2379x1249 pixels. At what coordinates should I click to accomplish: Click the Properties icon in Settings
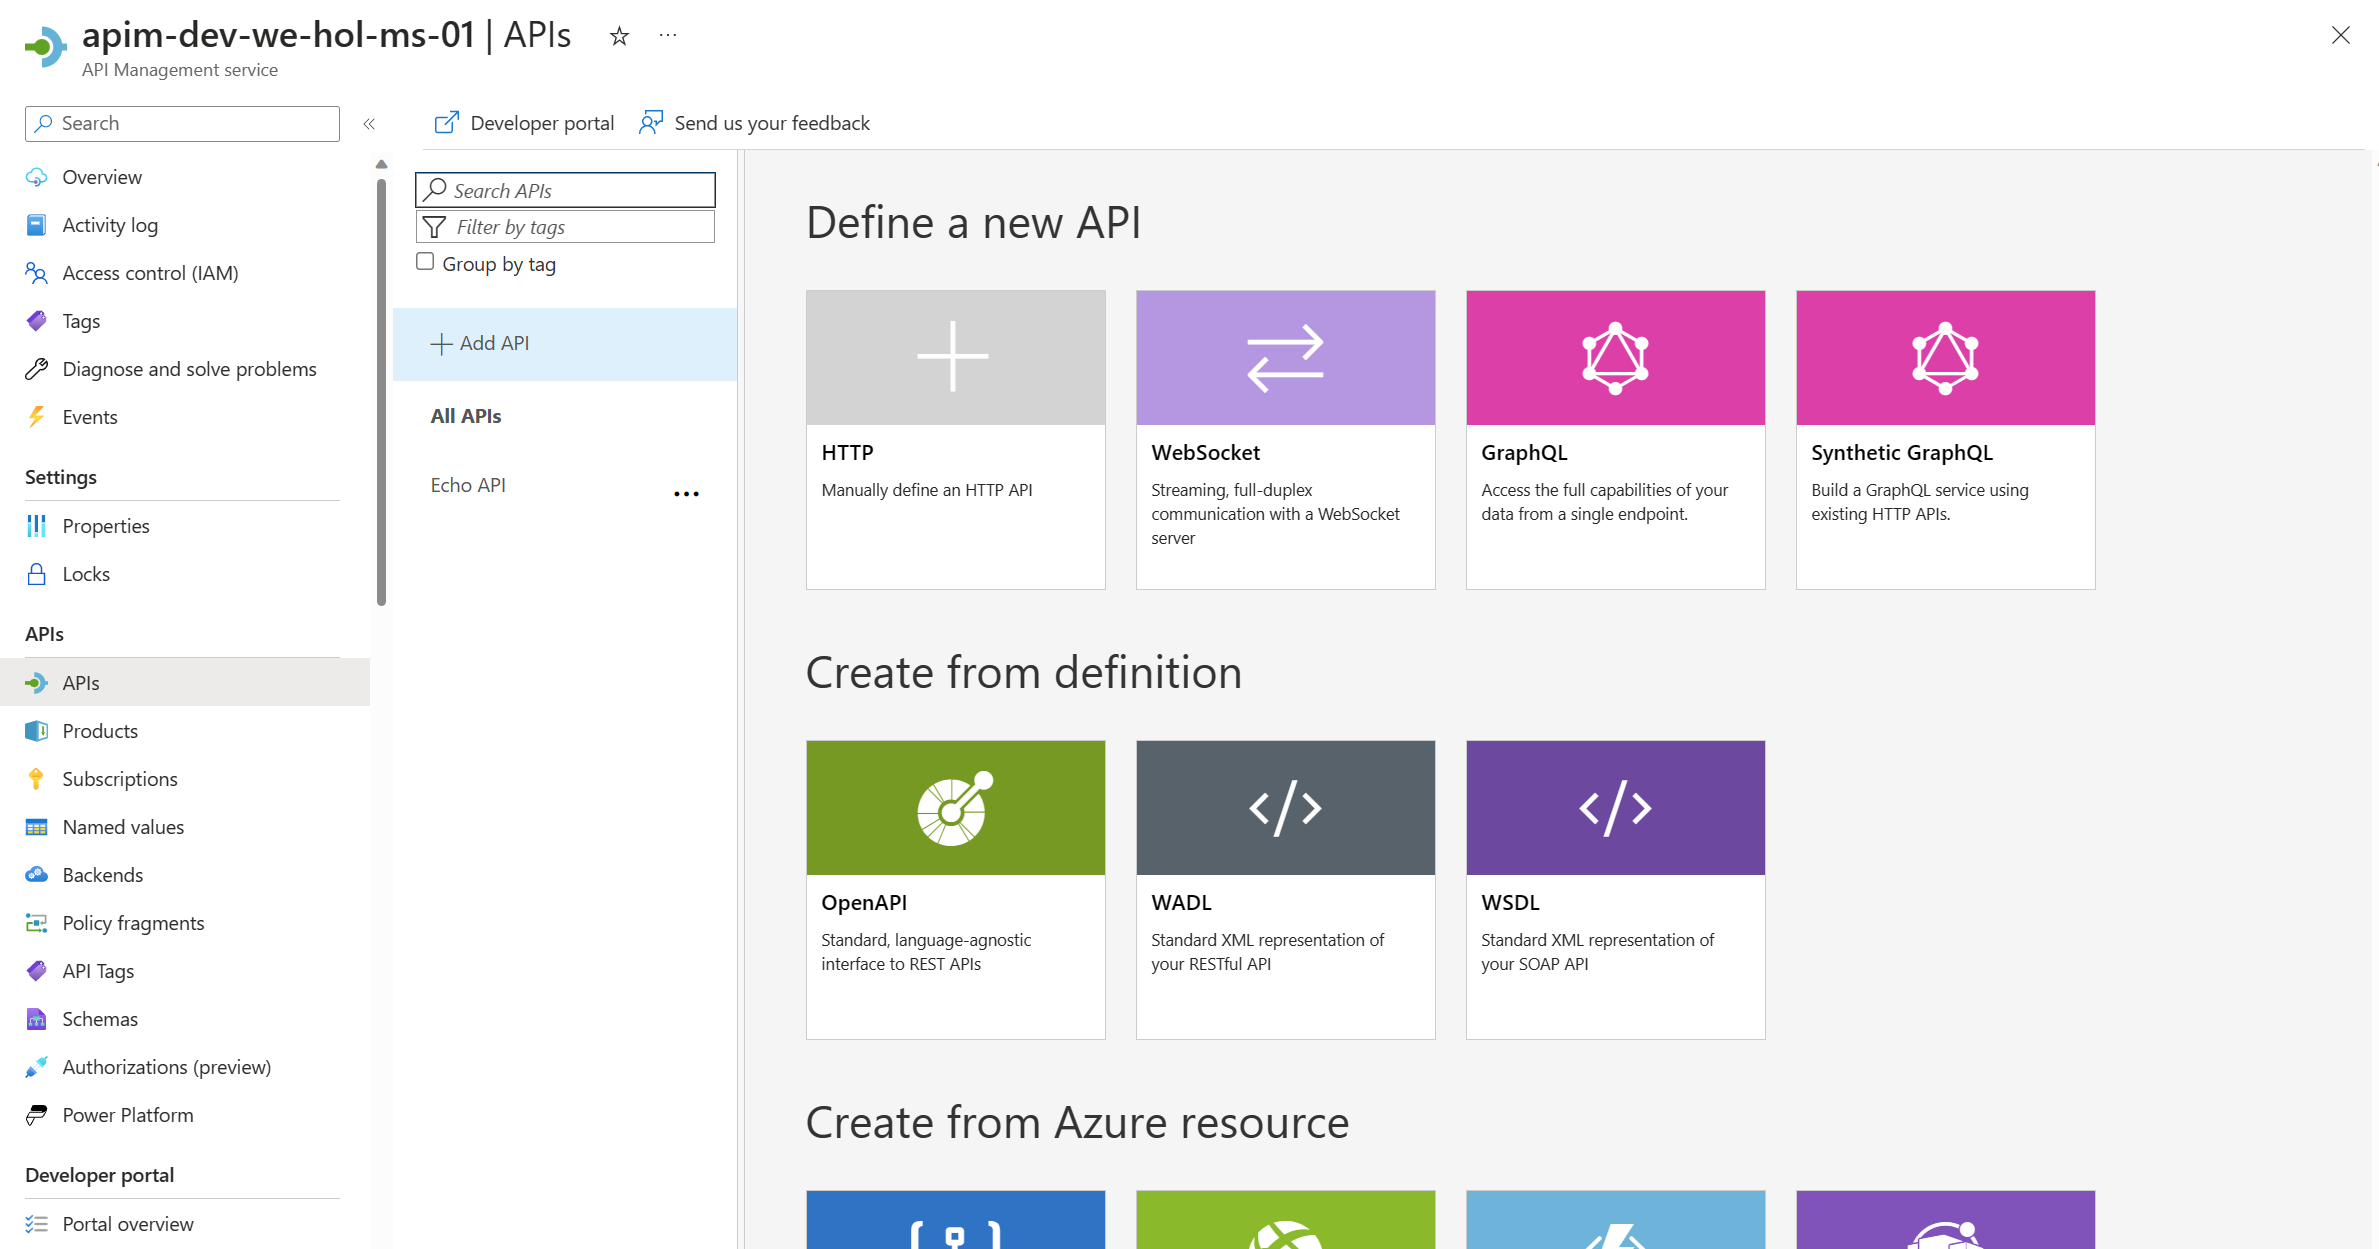click(37, 526)
